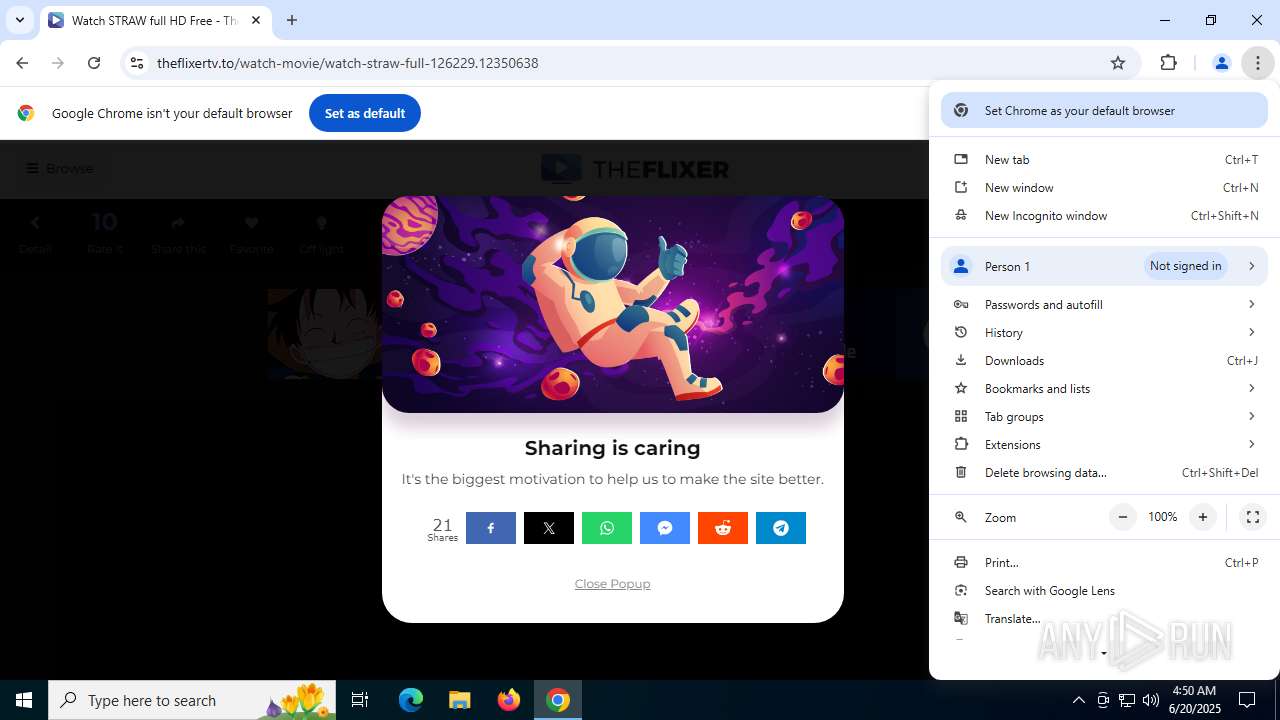Screen dimensions: 1280x720
Task: Share via Messenger button
Action: pos(665,528)
